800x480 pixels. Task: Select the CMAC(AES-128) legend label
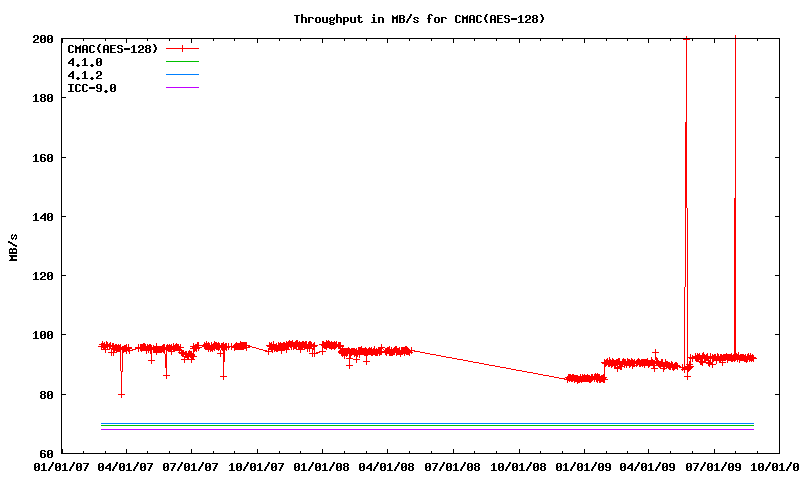[x=112, y=48]
